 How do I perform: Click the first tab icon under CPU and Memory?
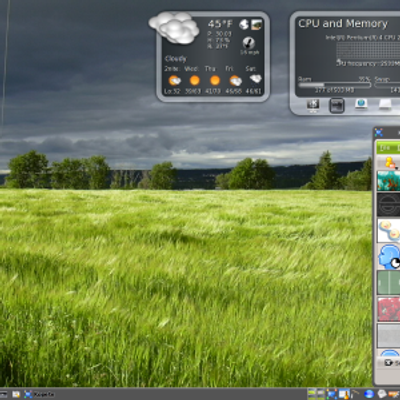coord(313,105)
